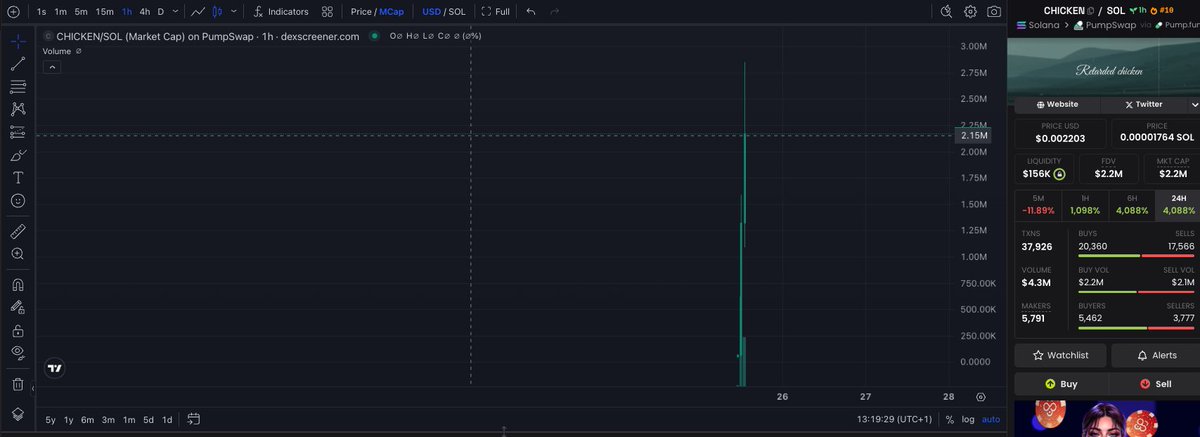Set chart interval to 1s
Screen dimensions: 1200x437
coord(41,11)
